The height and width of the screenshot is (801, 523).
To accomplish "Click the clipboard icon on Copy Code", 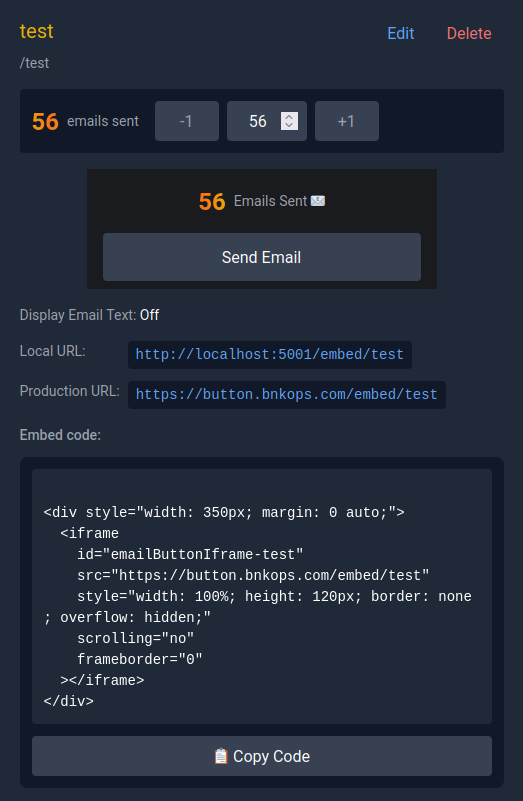I will (221, 756).
